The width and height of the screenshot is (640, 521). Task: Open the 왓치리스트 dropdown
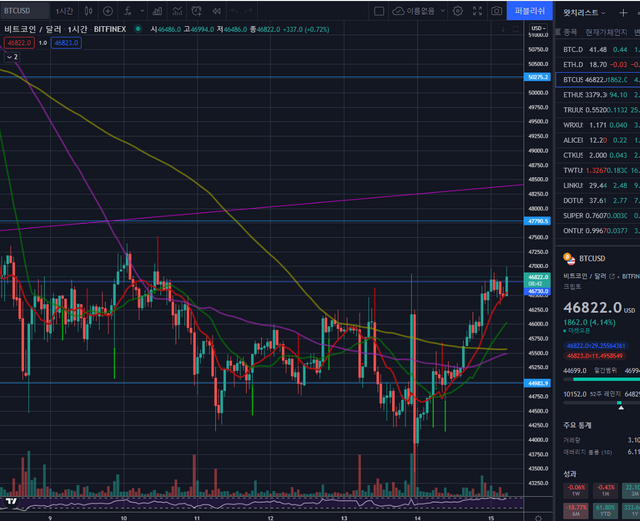[584, 13]
